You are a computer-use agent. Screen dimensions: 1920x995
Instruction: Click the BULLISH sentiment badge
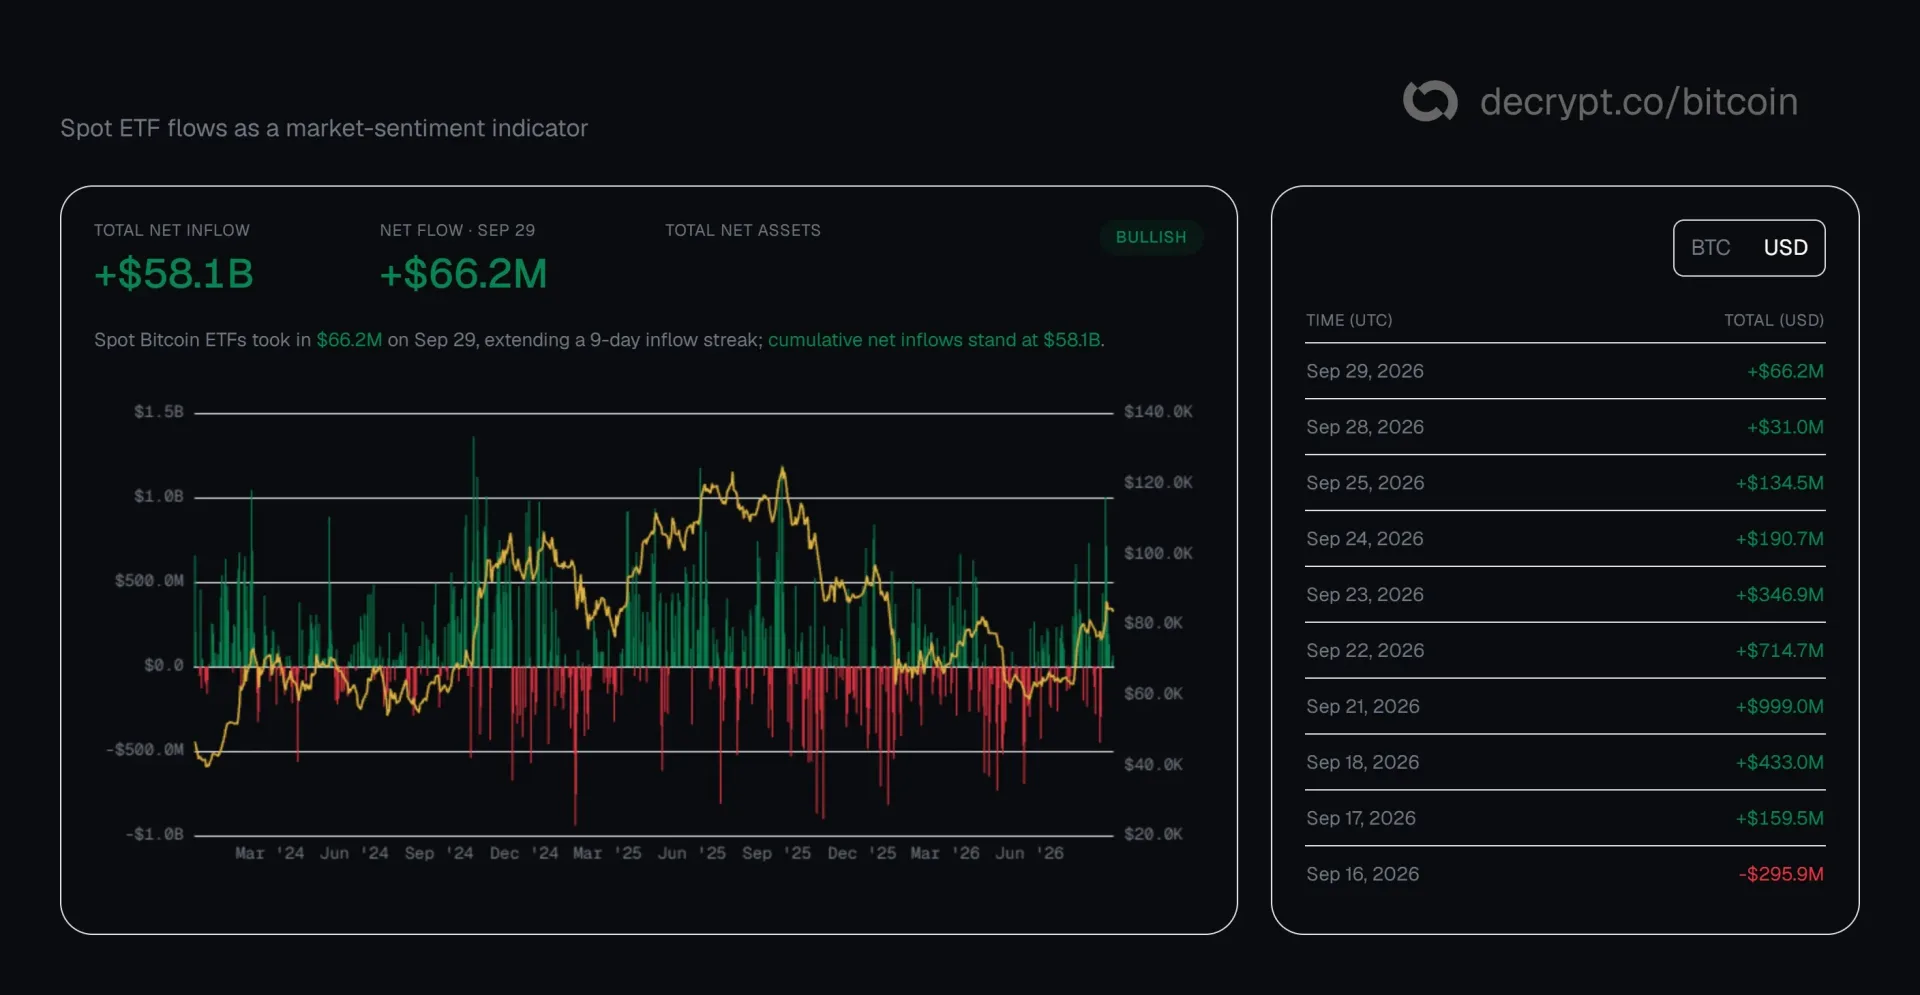1151,237
